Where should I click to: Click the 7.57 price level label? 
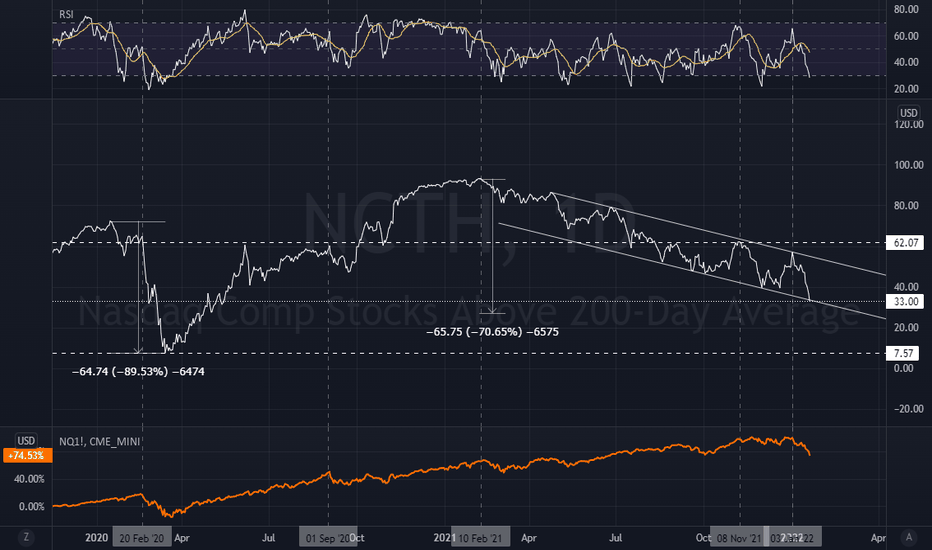point(903,353)
